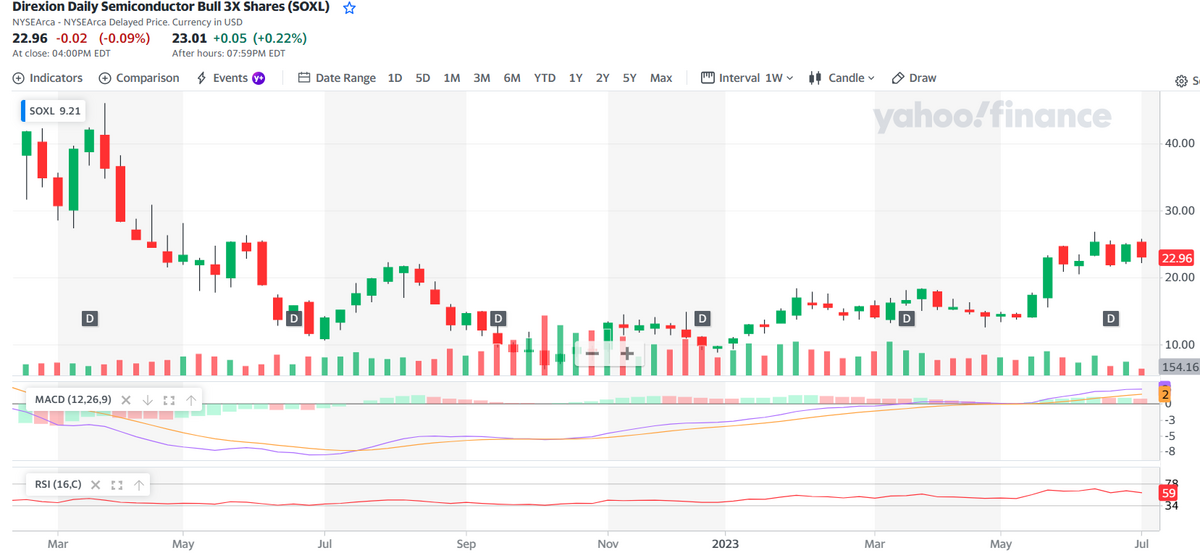Open the Date Range calendar picker

(337, 78)
